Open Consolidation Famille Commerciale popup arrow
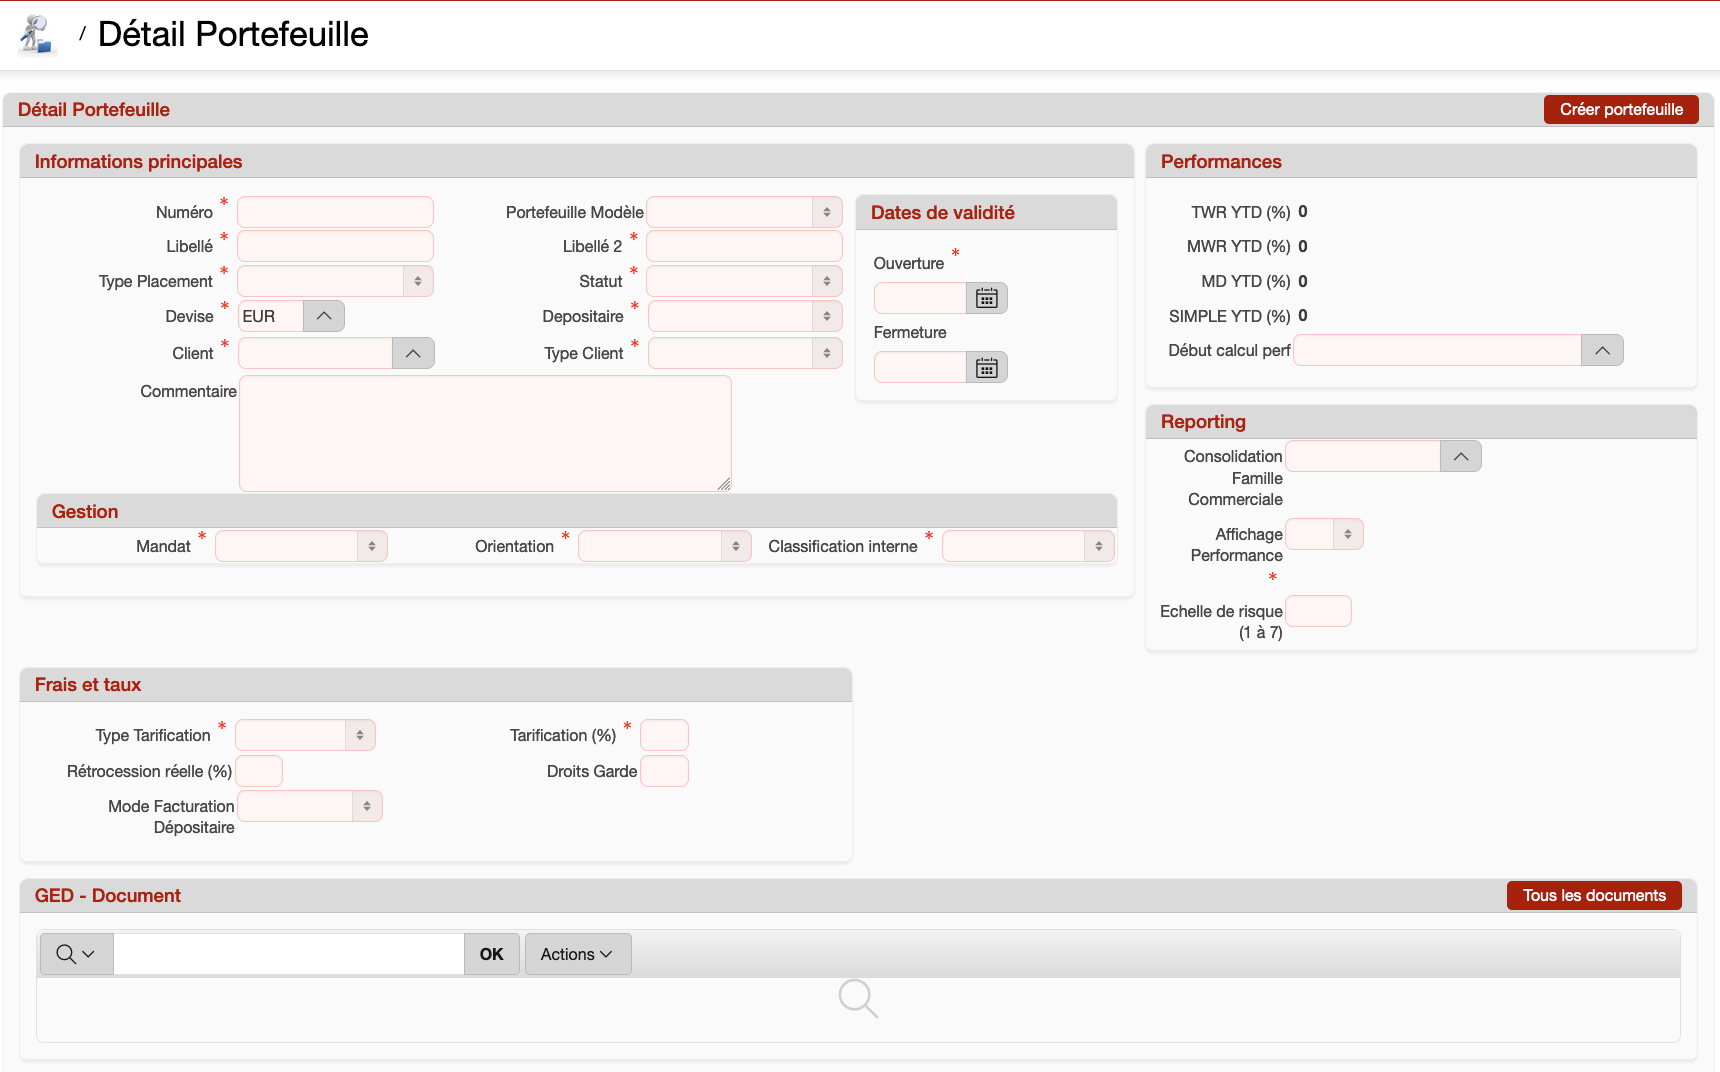1720x1072 pixels. coord(1460,457)
